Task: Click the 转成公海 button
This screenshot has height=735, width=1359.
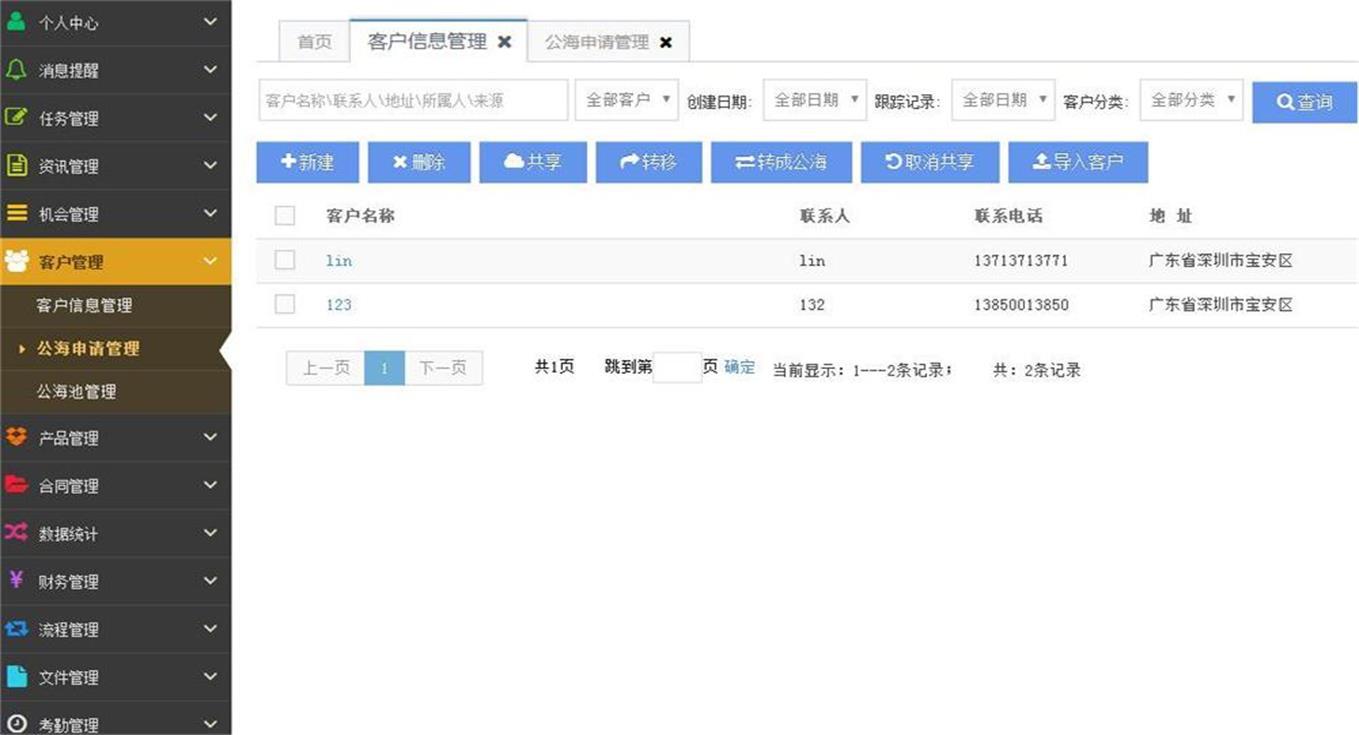Action: [781, 162]
